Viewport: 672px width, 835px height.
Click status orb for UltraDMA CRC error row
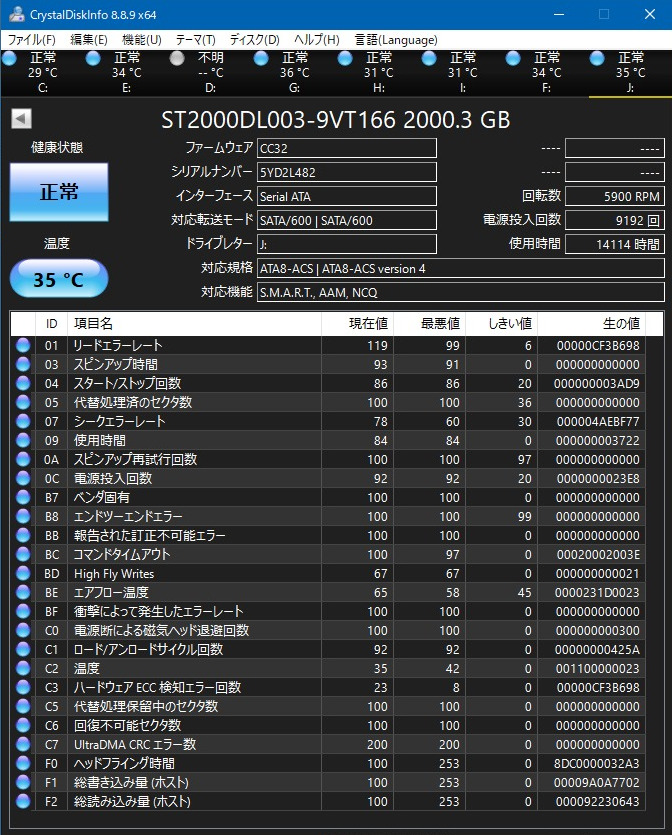click(23, 744)
